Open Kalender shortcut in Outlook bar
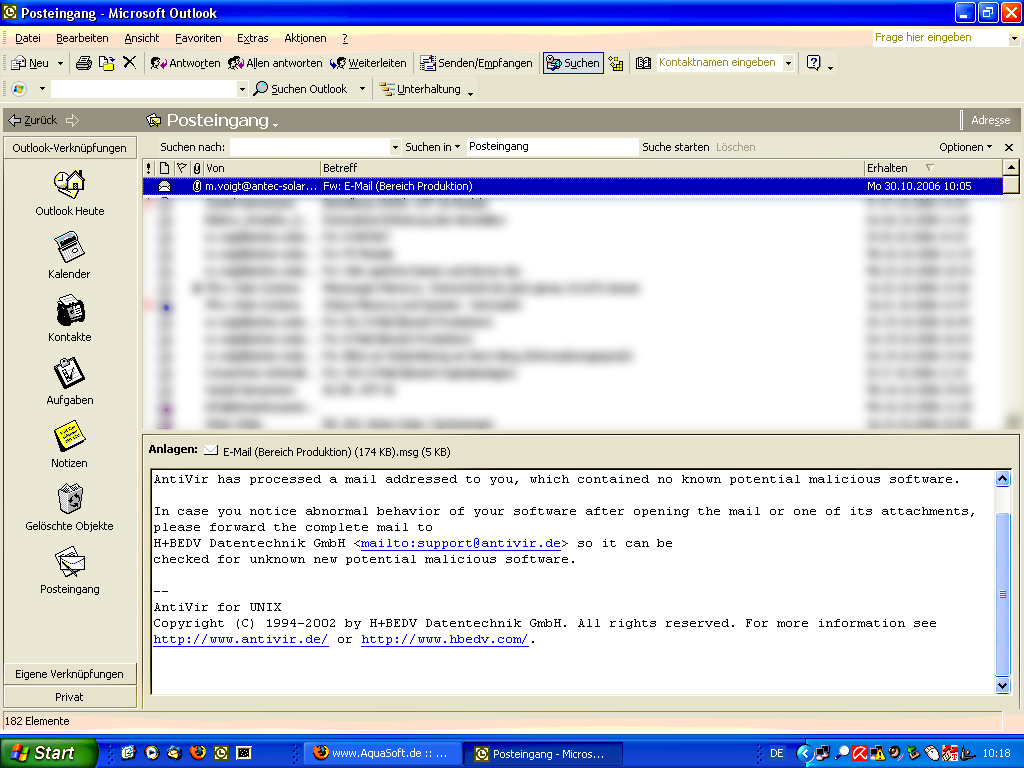 coord(69,246)
